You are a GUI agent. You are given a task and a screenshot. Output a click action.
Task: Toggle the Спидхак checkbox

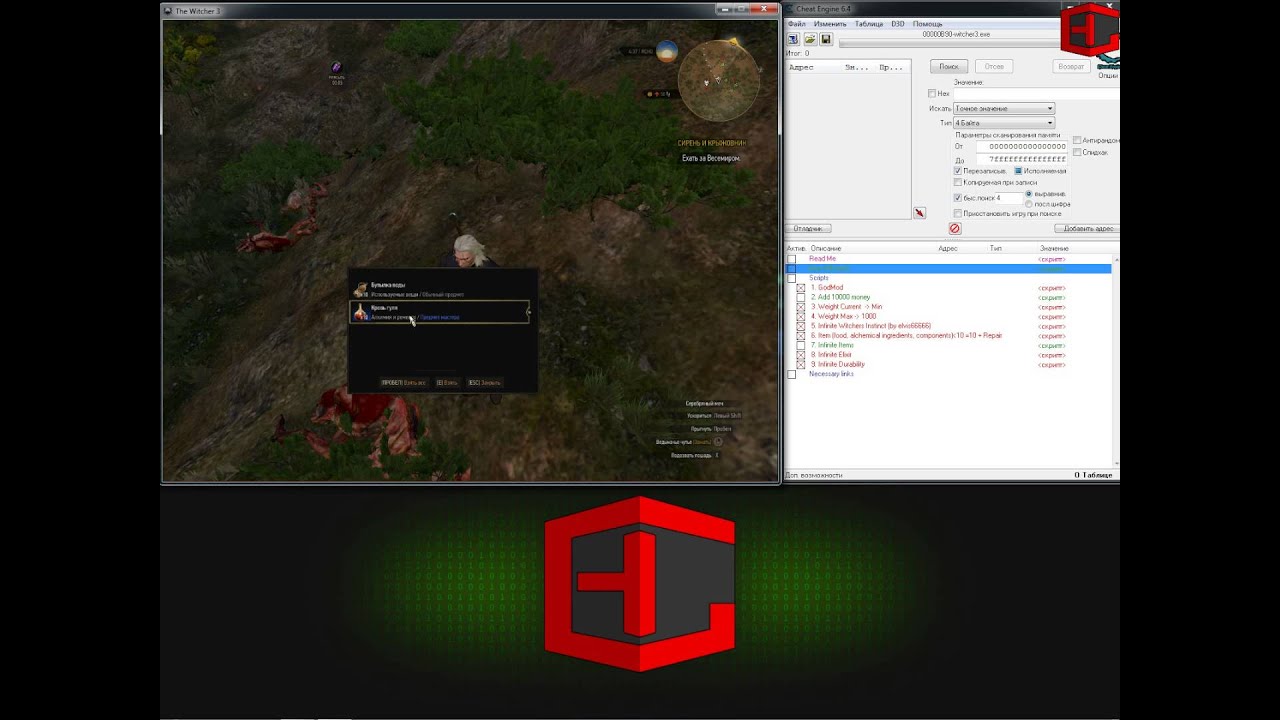coord(1077,152)
